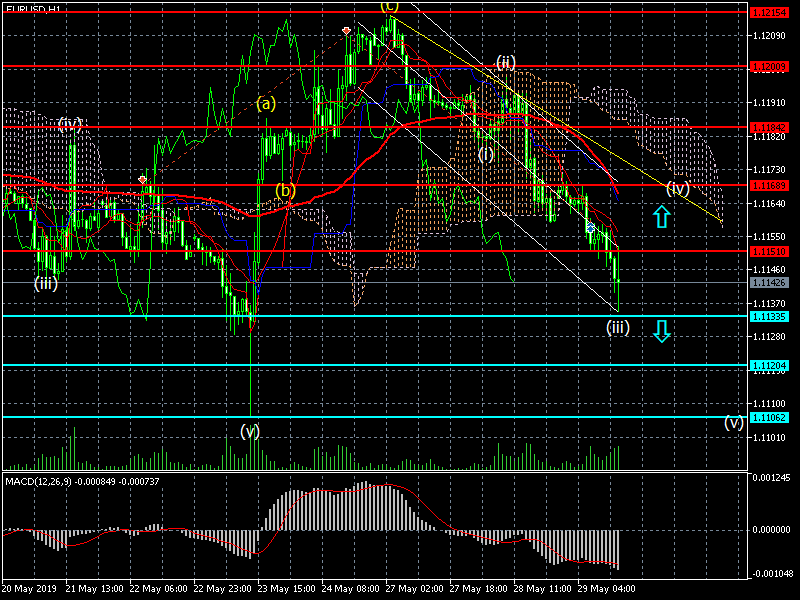Select the gray 1.11426 current price tag
This screenshot has height=600, width=800.
pos(773,283)
